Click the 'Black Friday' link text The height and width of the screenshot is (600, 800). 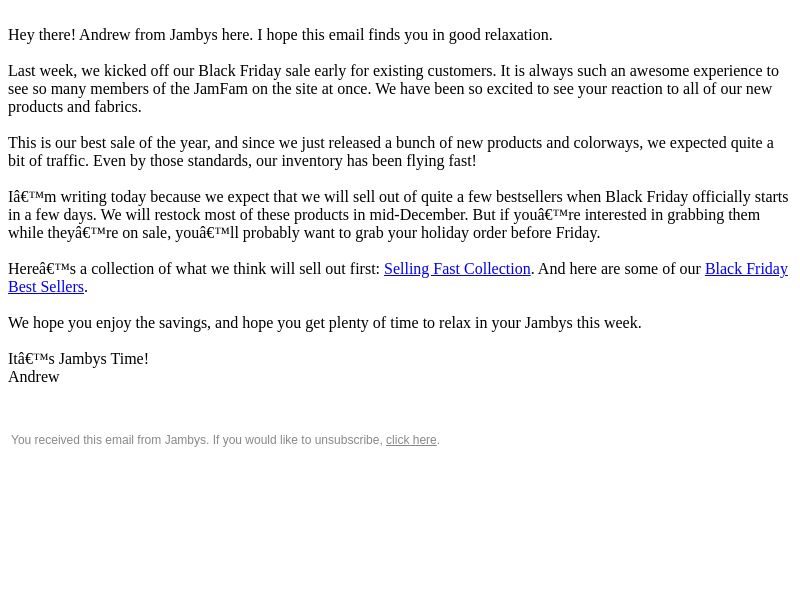pos(746,269)
